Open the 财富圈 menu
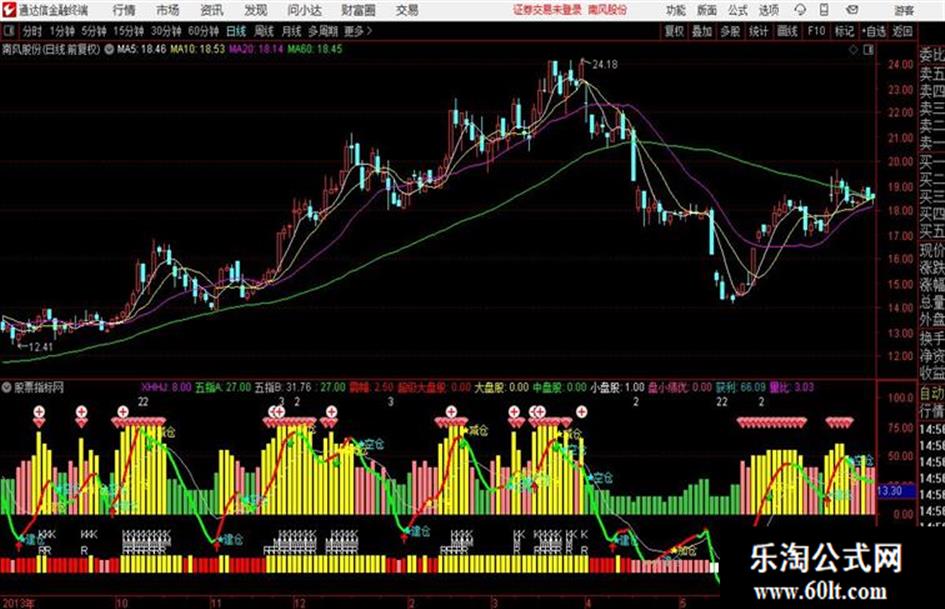Viewport: 945px width, 609px height. pos(358,10)
